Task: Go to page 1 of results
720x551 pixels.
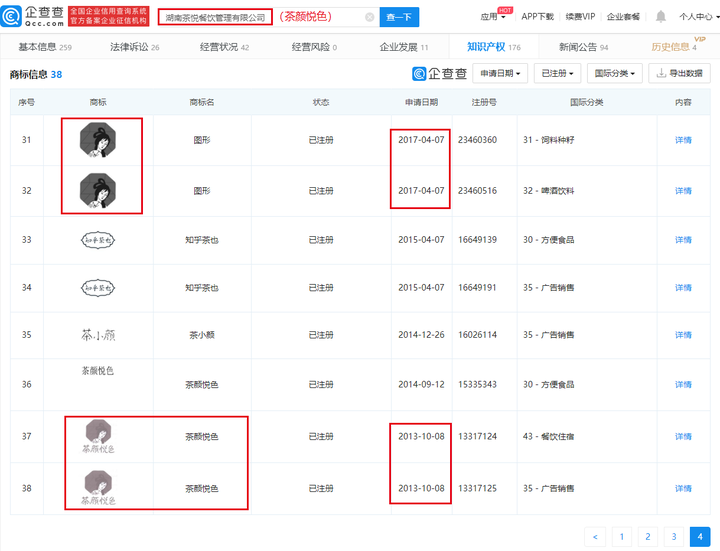Action: 621,536
